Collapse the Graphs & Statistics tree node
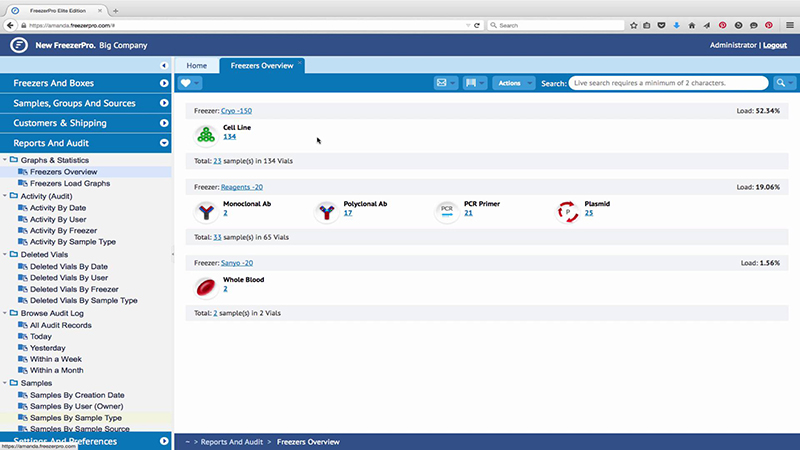 5,160
